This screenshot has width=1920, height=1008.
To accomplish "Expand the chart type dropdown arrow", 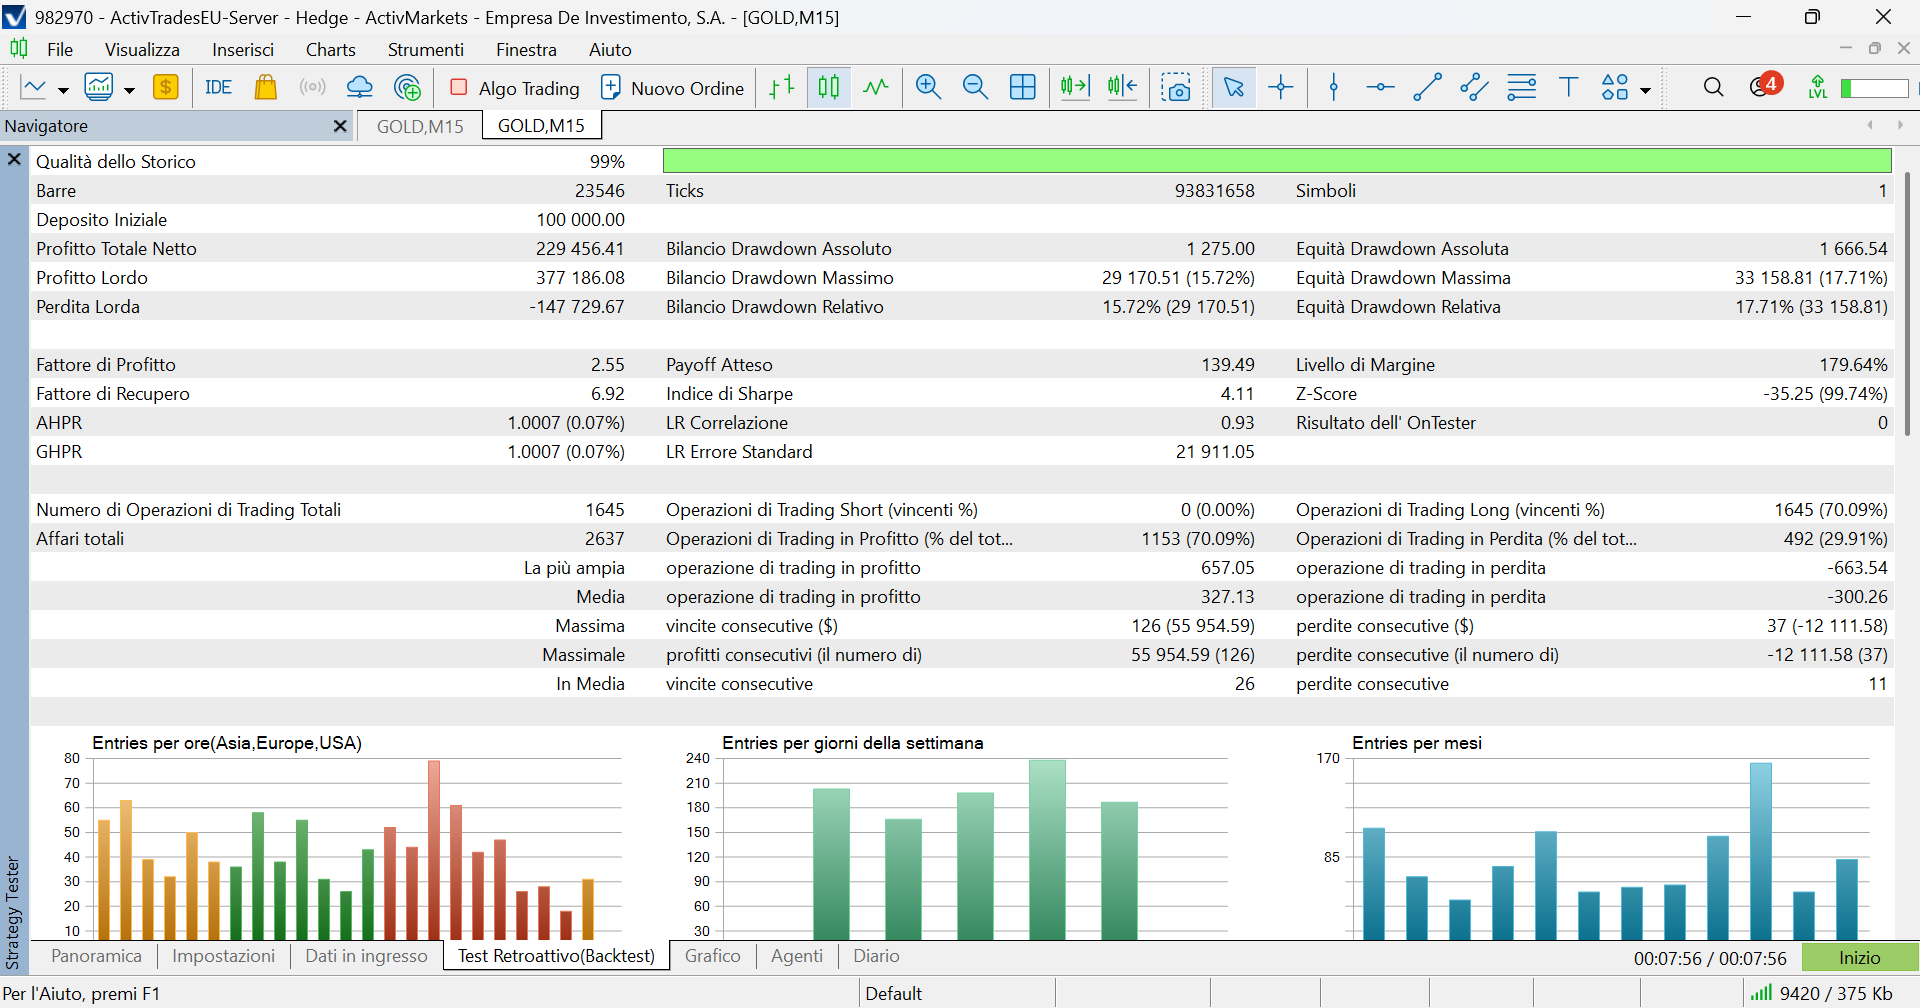I will tap(63, 90).
